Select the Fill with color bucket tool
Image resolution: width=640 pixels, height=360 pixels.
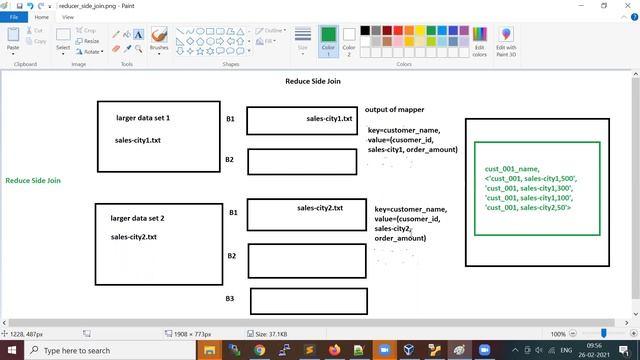(127, 35)
